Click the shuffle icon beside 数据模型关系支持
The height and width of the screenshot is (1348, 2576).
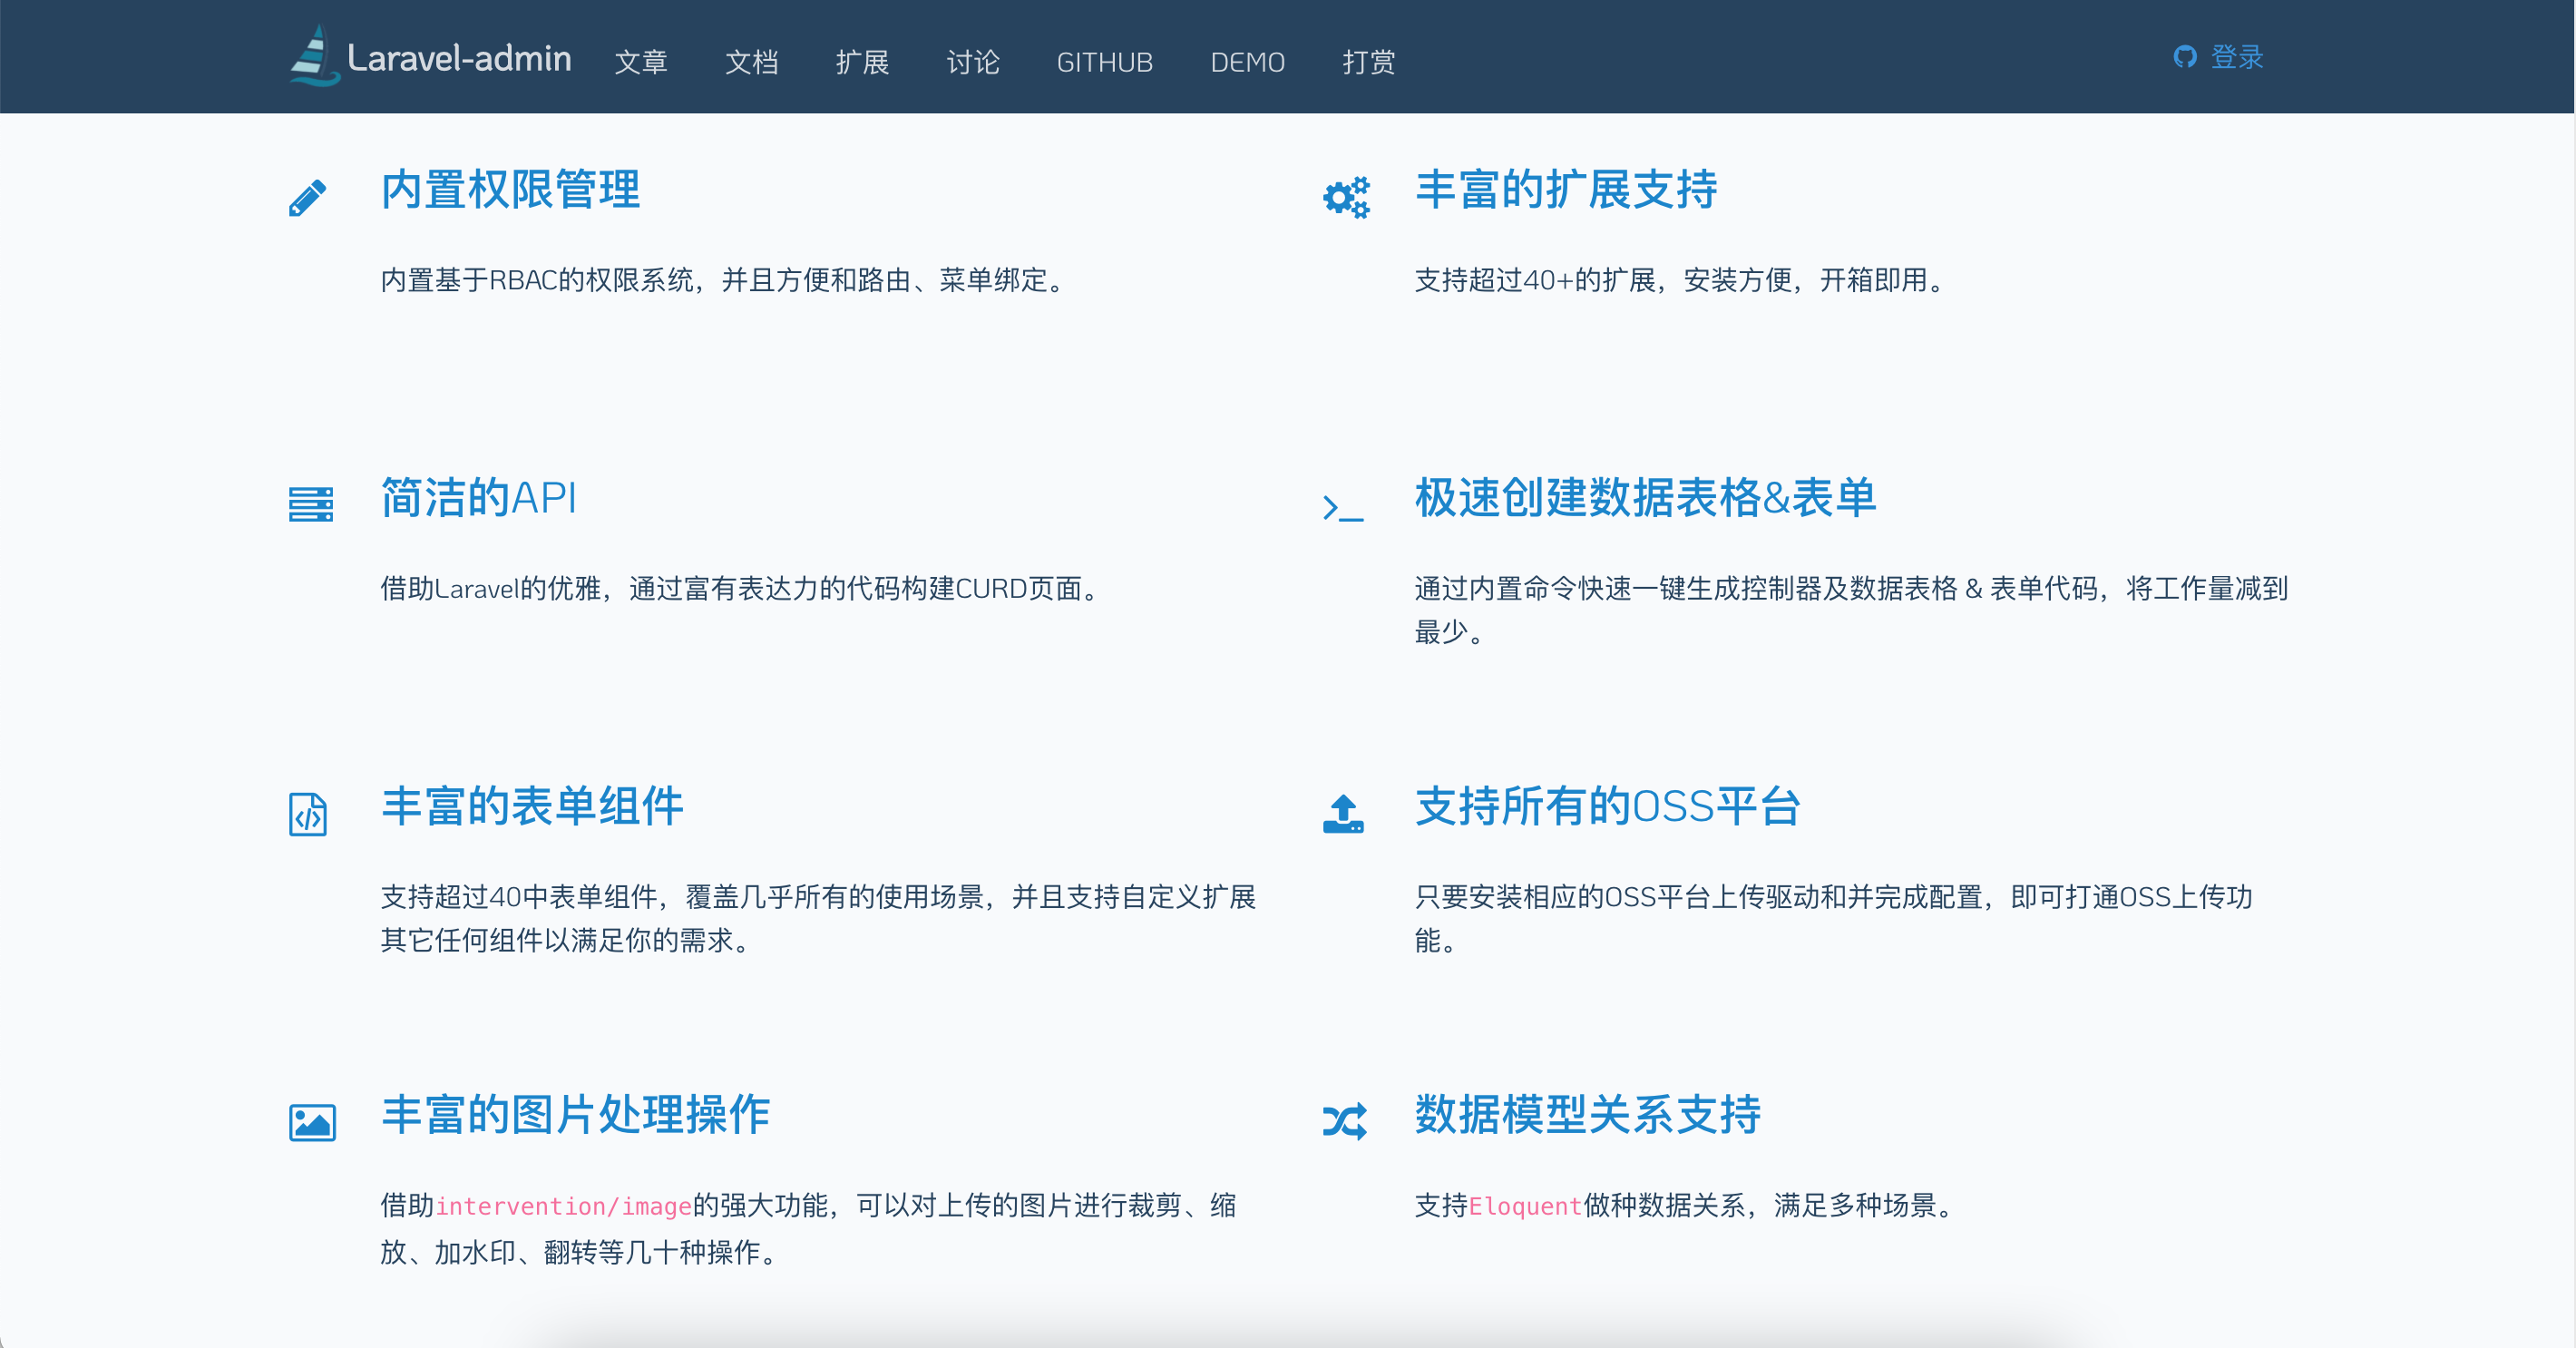tap(1344, 1122)
